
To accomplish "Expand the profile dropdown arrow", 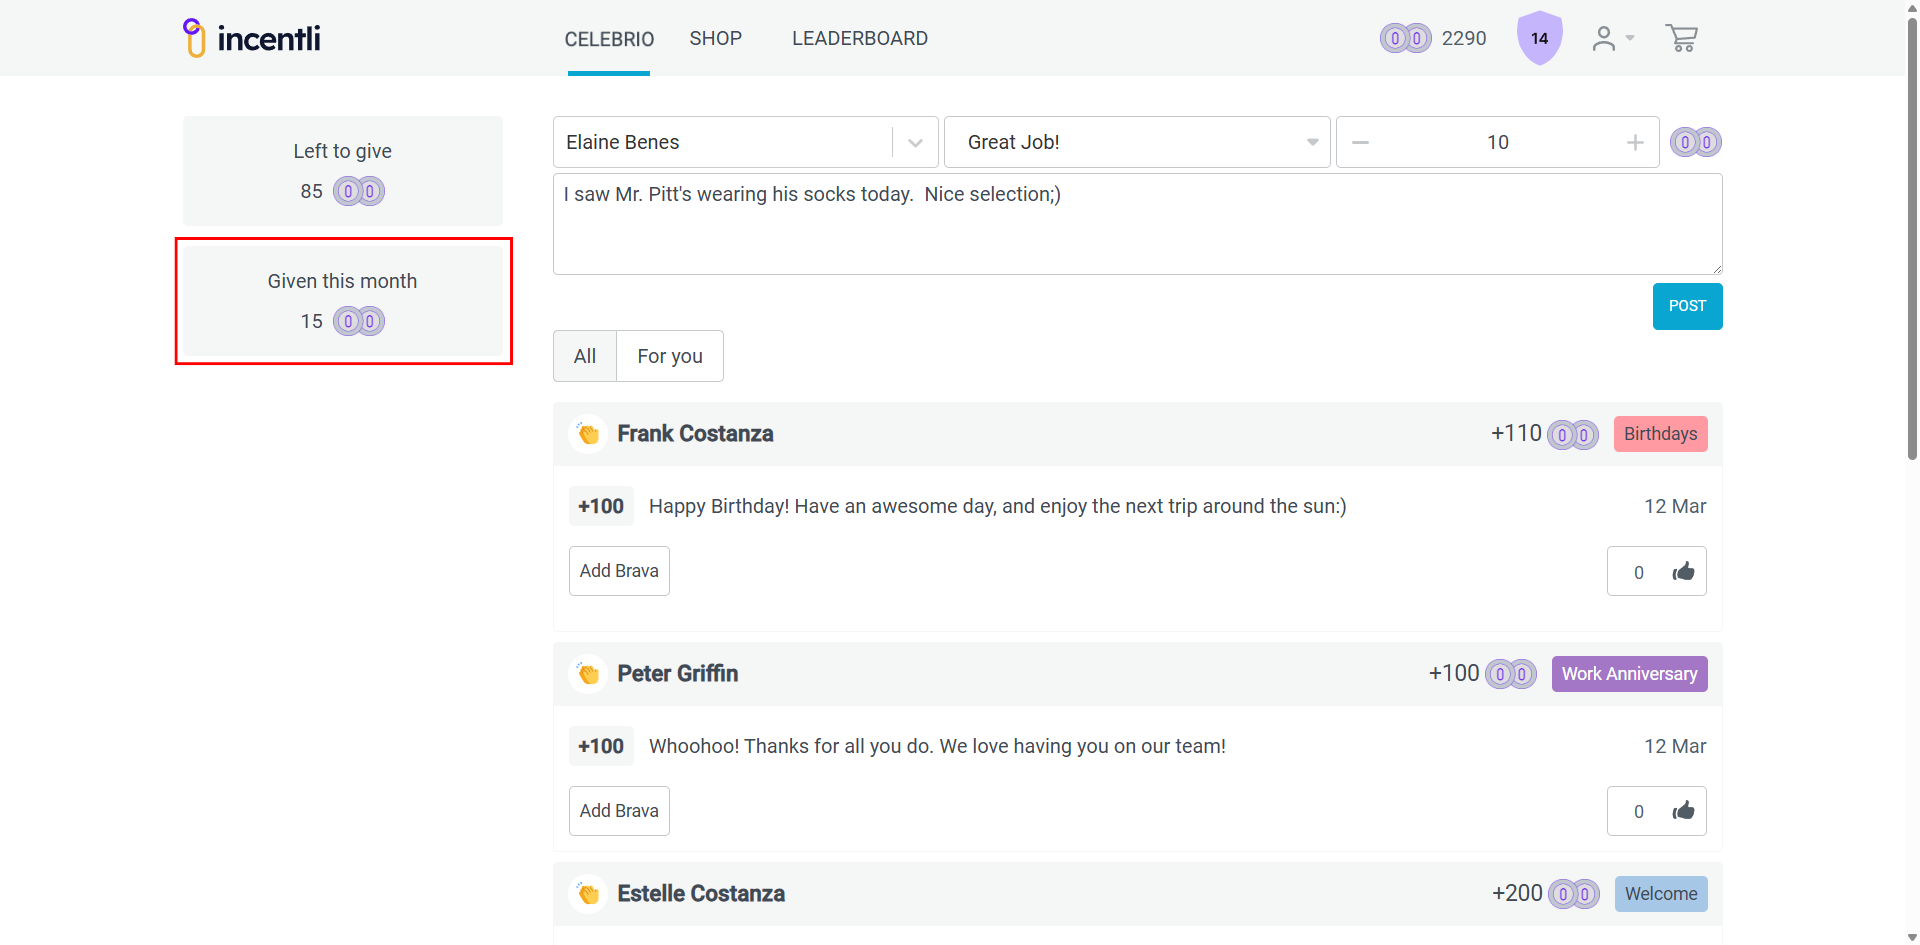I will tap(1630, 38).
